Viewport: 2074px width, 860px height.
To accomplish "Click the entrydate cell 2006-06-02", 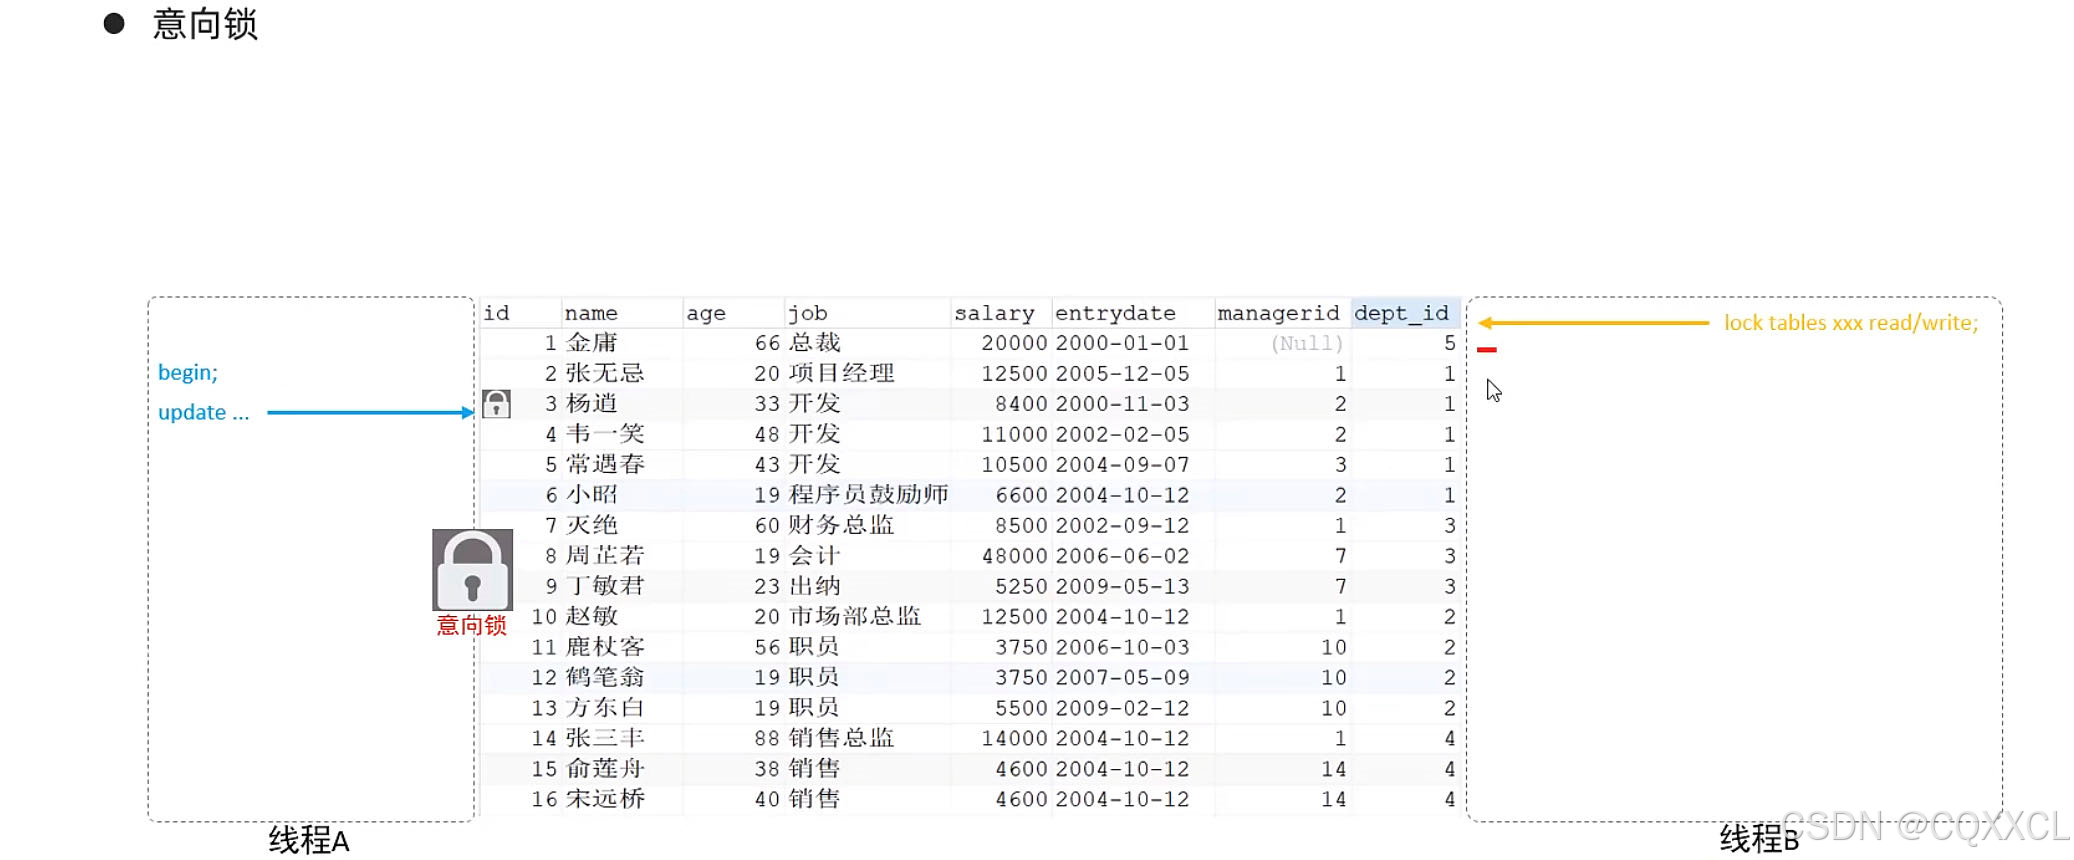I will (1122, 555).
